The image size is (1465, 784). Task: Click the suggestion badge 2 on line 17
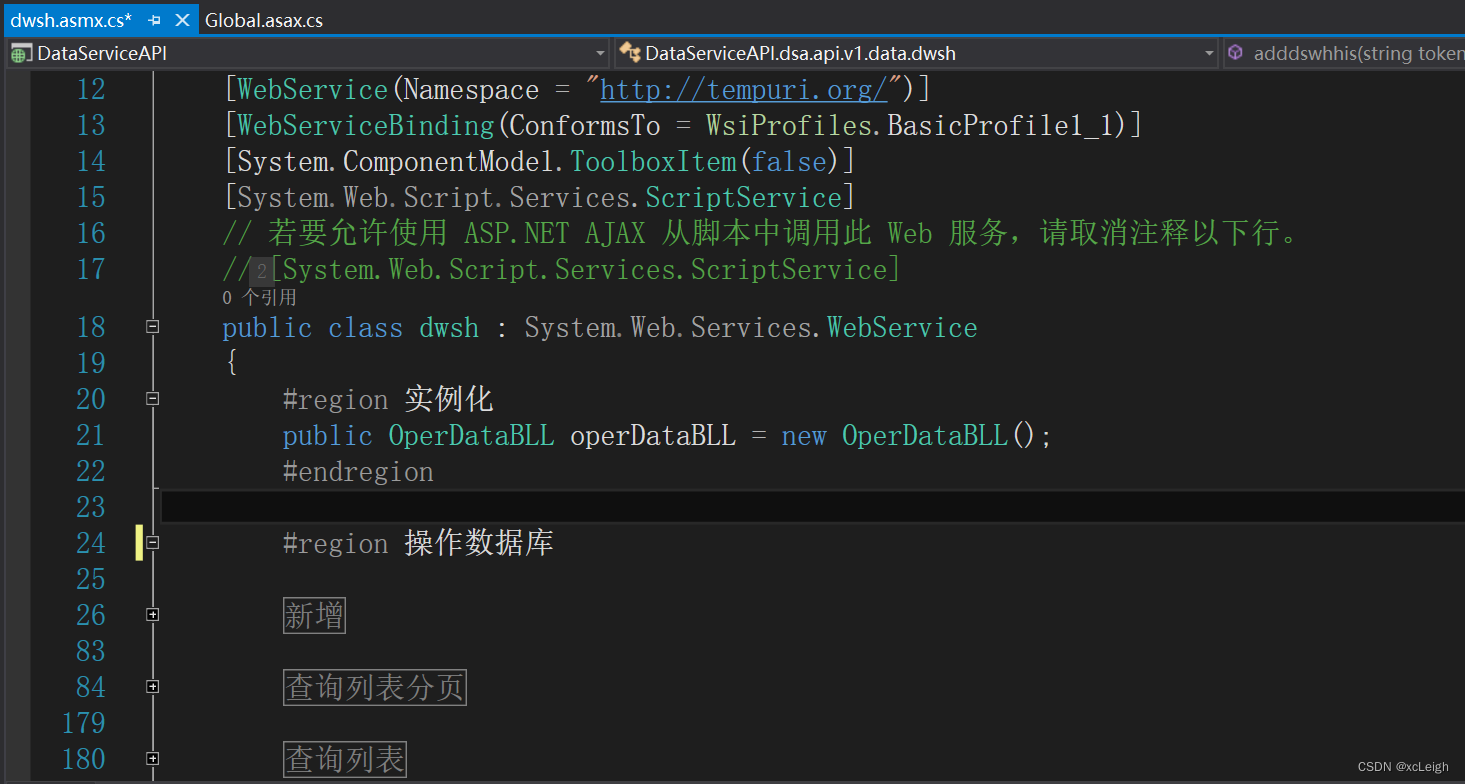pyautogui.click(x=260, y=271)
